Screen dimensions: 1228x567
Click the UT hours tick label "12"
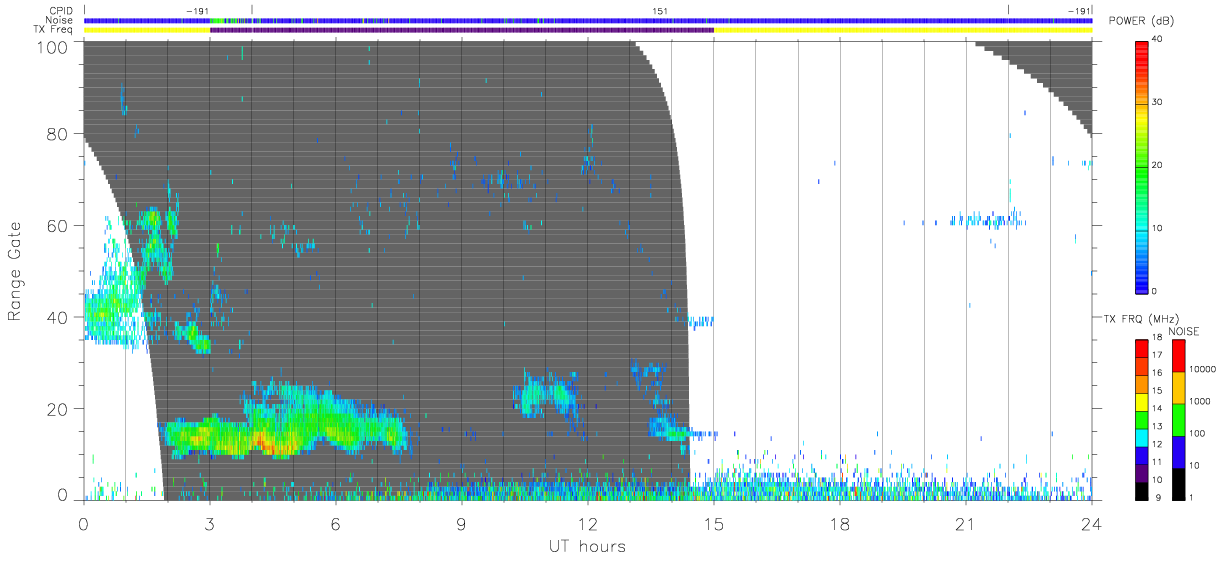coord(587,523)
